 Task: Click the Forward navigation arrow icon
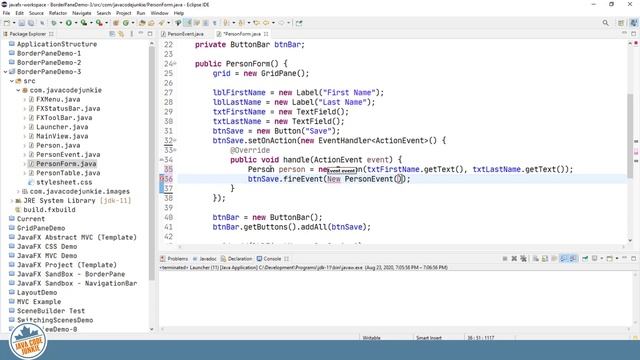point(281,23)
